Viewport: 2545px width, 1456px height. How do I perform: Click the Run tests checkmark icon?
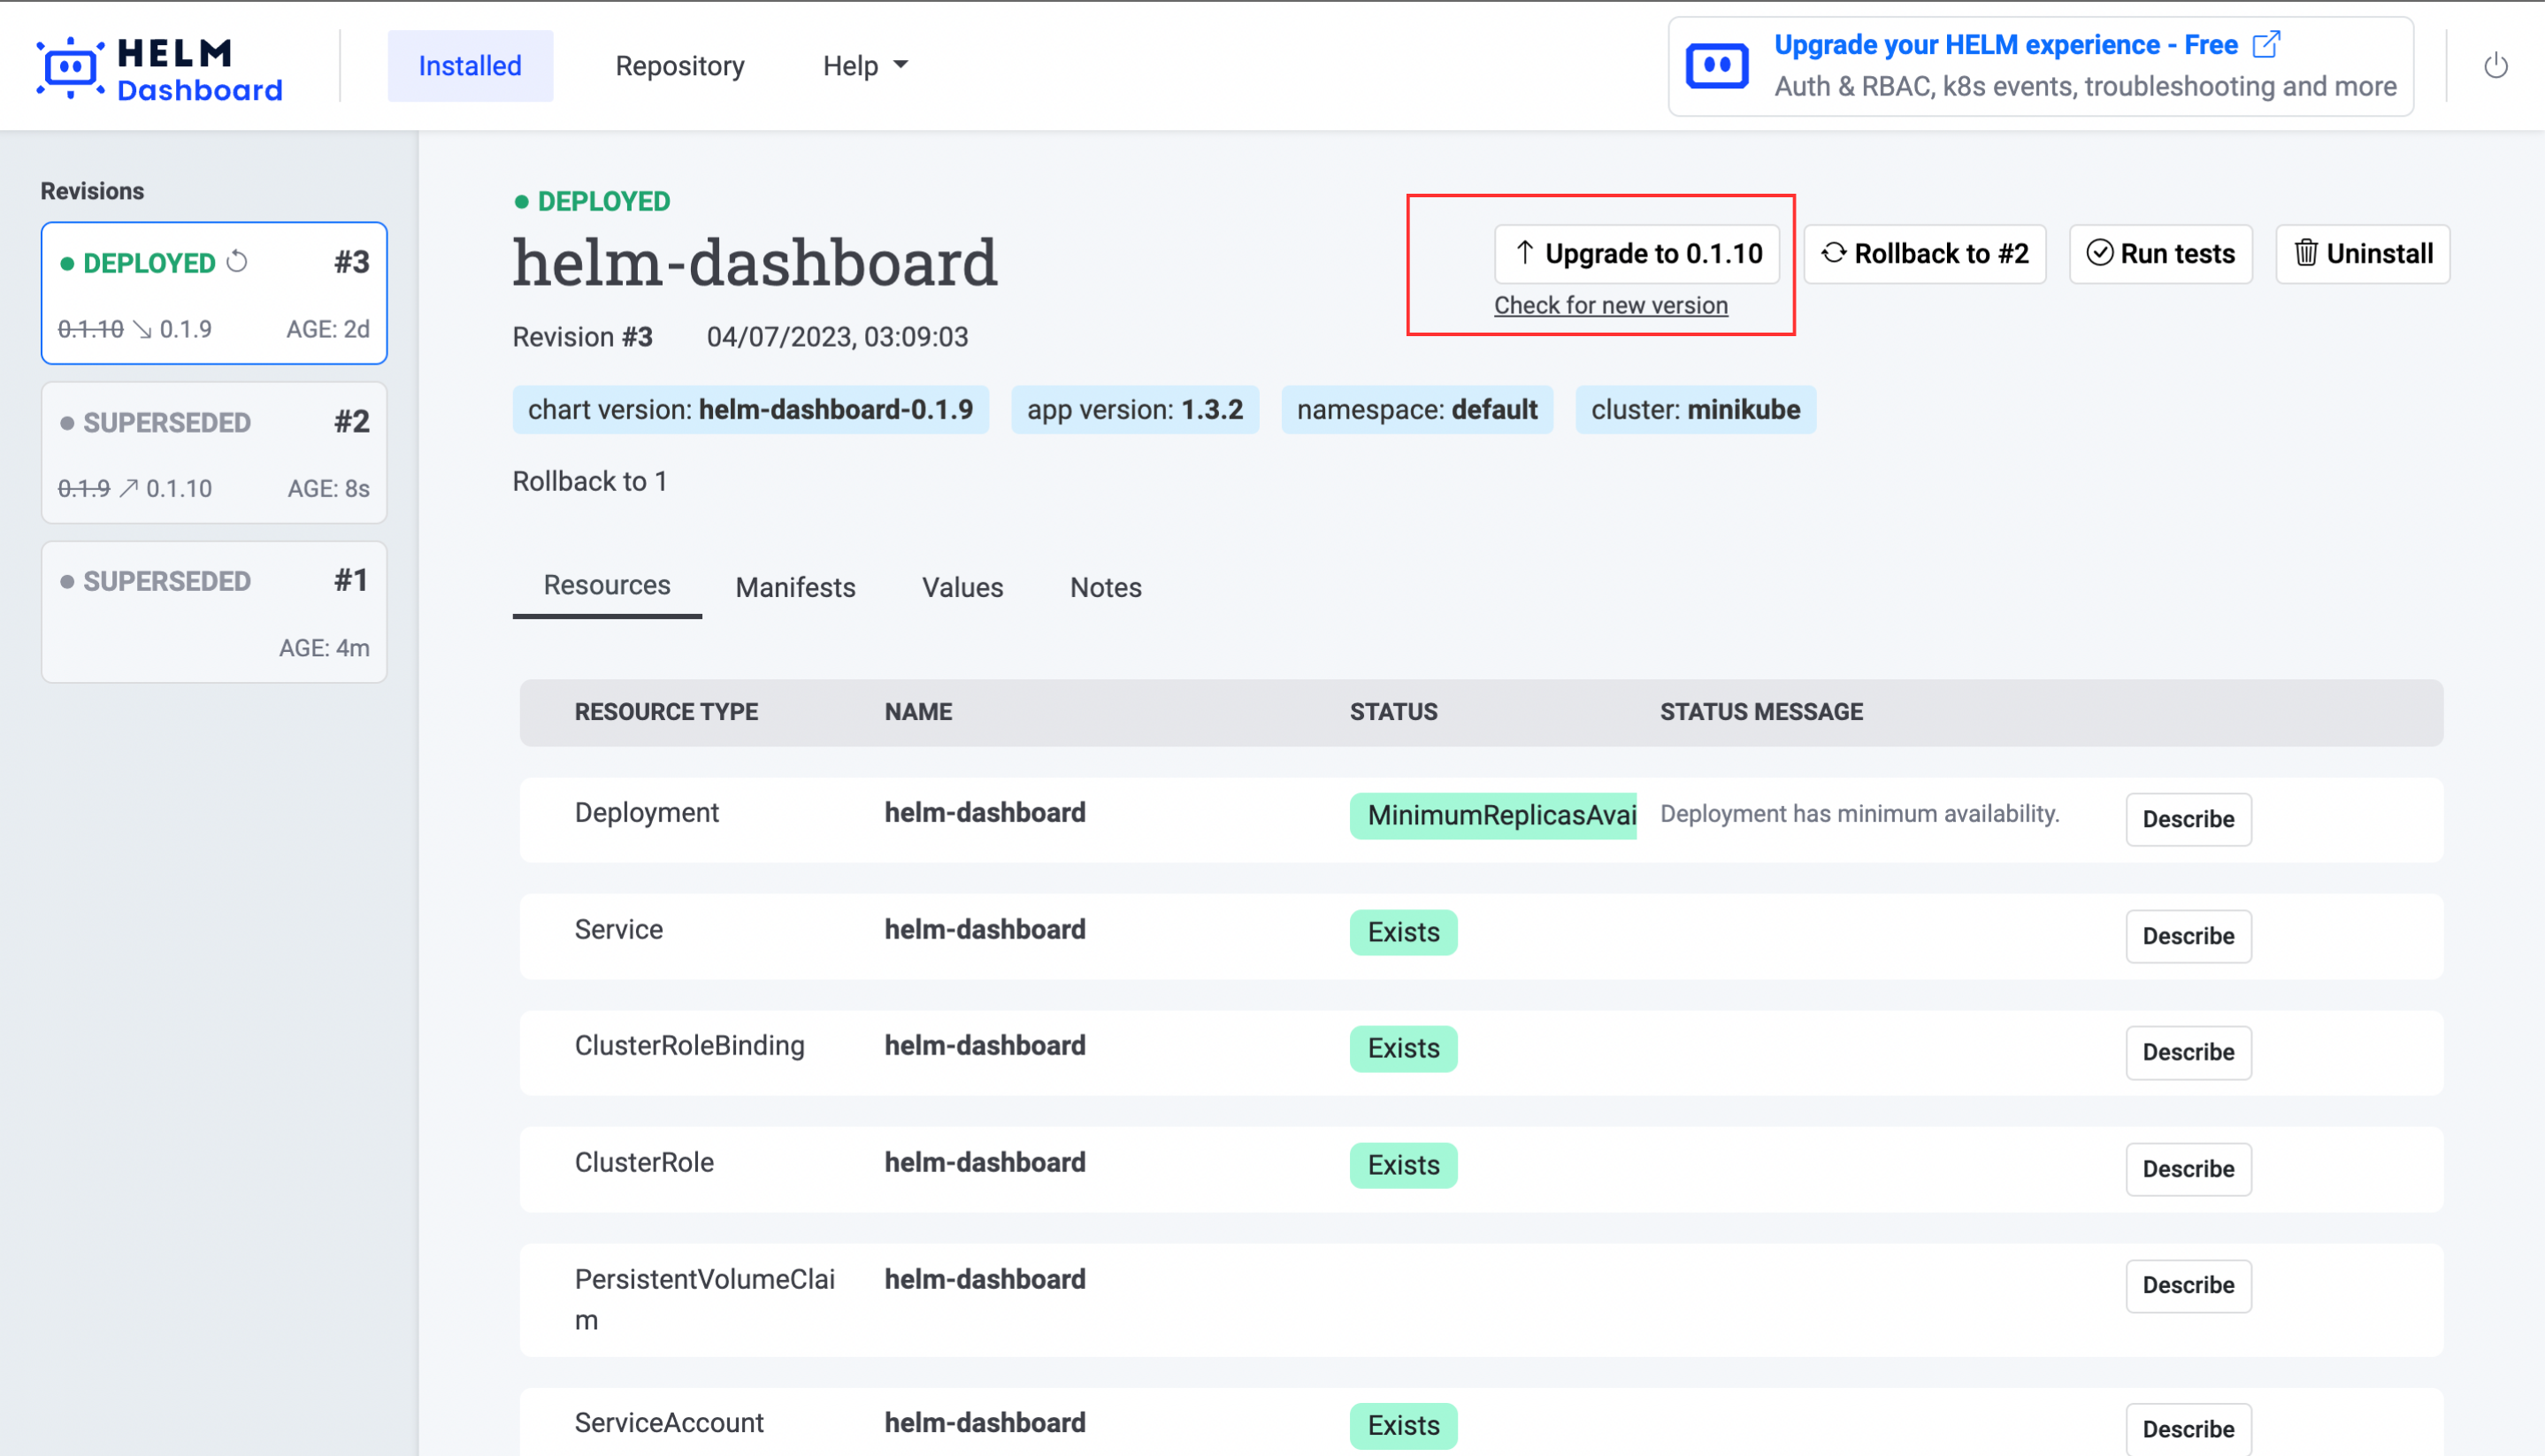click(2099, 252)
